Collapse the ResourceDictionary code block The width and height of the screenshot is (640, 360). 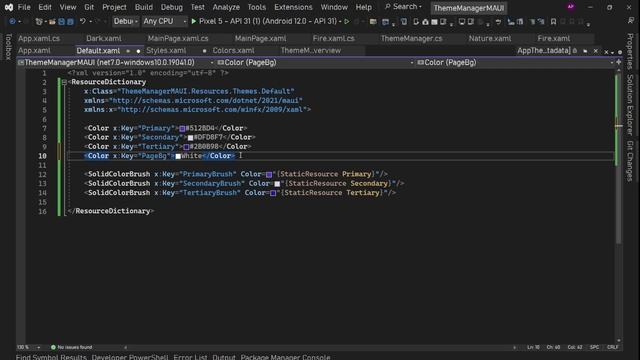pos(64,82)
